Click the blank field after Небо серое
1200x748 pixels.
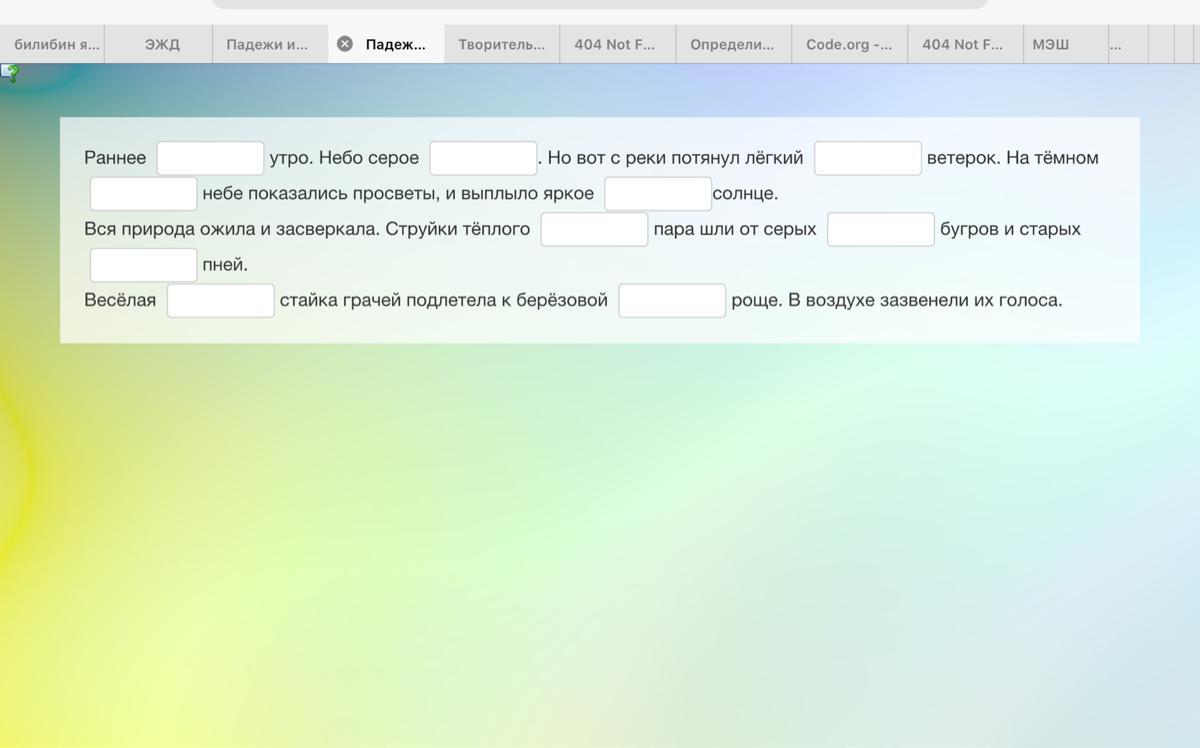(483, 158)
